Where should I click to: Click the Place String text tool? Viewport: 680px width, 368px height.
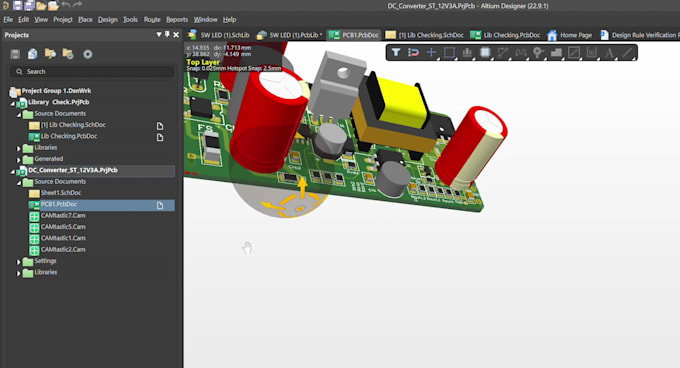click(609, 52)
